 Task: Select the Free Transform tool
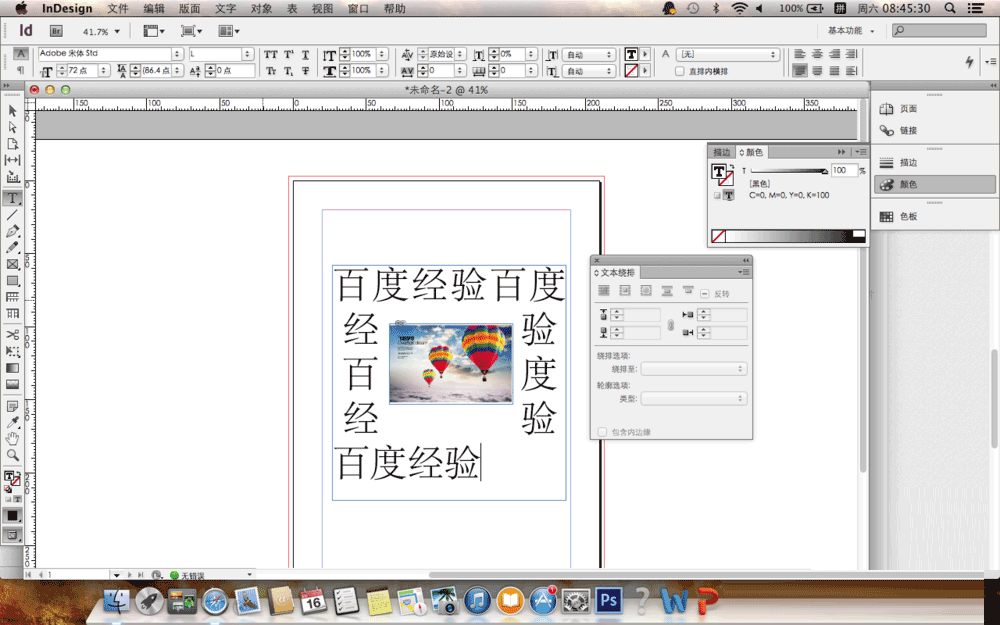[x=12, y=351]
